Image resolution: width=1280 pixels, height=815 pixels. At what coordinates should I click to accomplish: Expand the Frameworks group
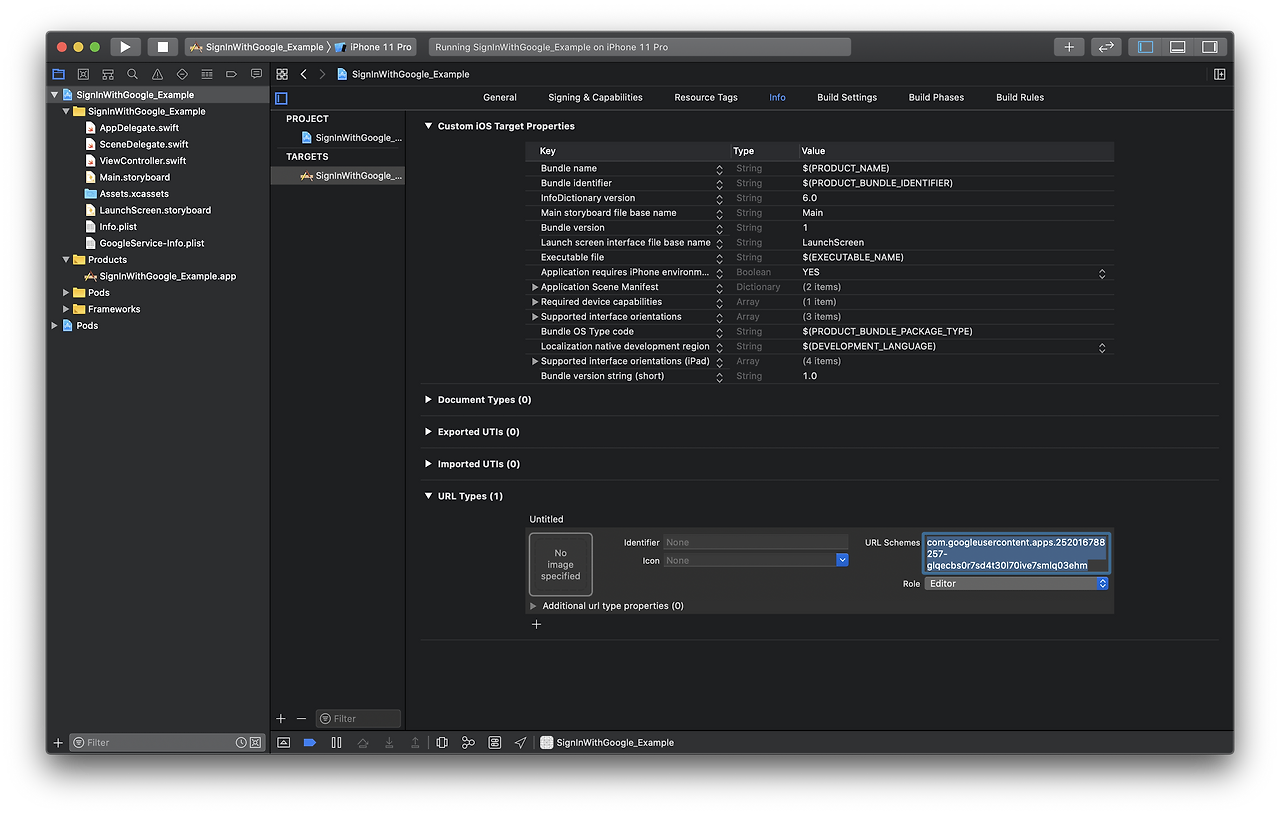click(x=66, y=309)
